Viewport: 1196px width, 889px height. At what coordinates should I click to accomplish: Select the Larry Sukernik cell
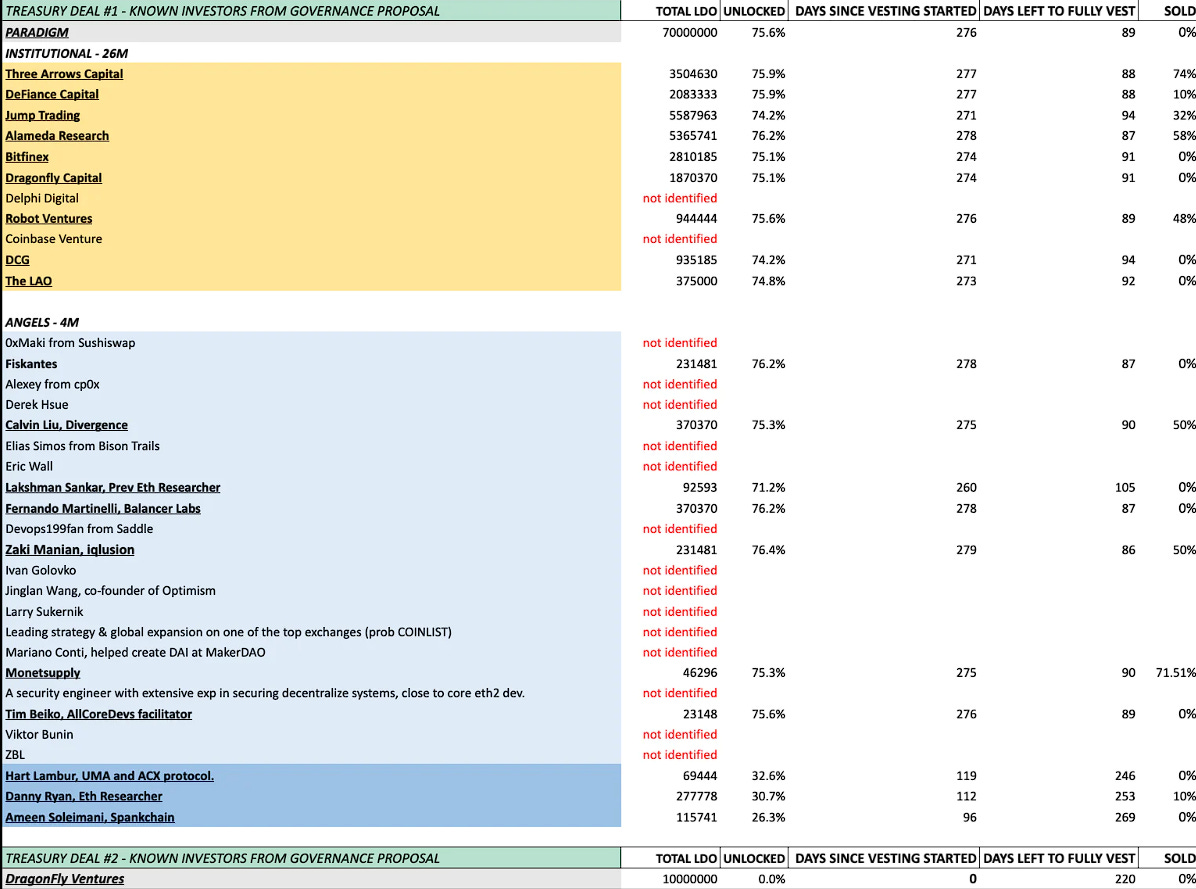click(44, 611)
